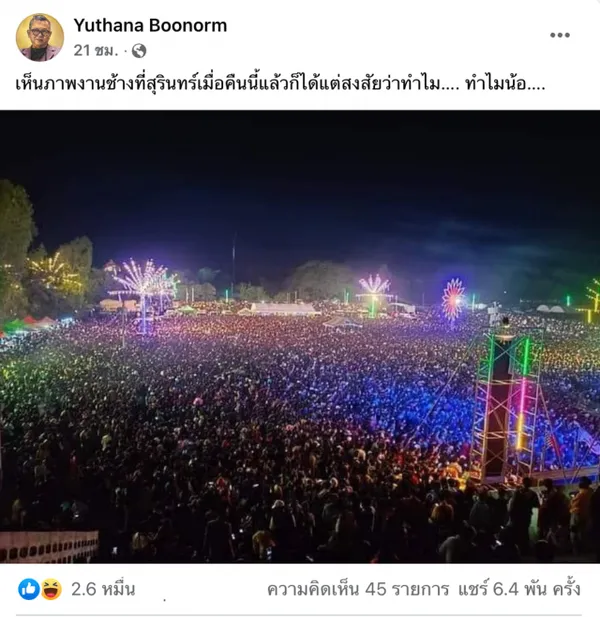This screenshot has height=617, width=600.
Task: Open the three-dot post options menu
Action: click(x=559, y=35)
